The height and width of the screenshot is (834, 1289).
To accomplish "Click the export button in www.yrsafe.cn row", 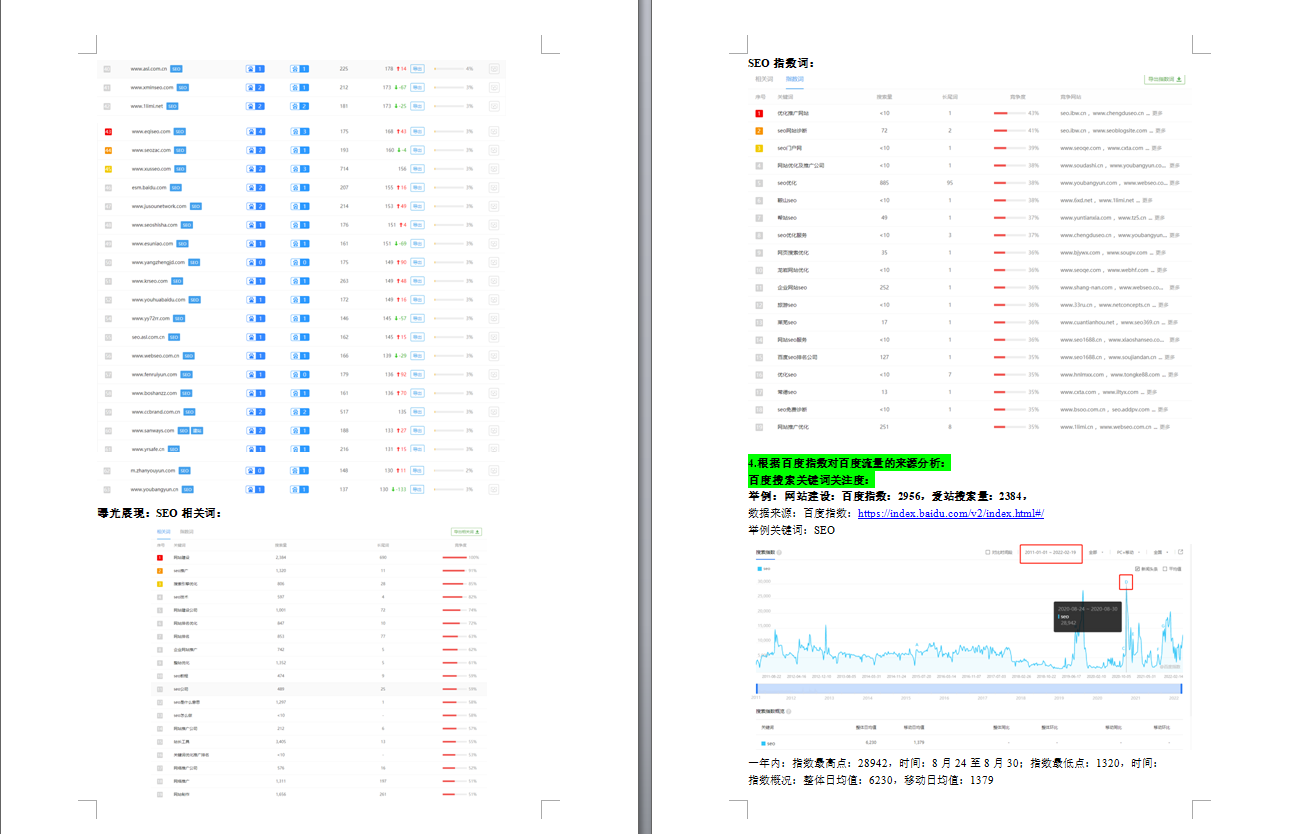I will (418, 449).
